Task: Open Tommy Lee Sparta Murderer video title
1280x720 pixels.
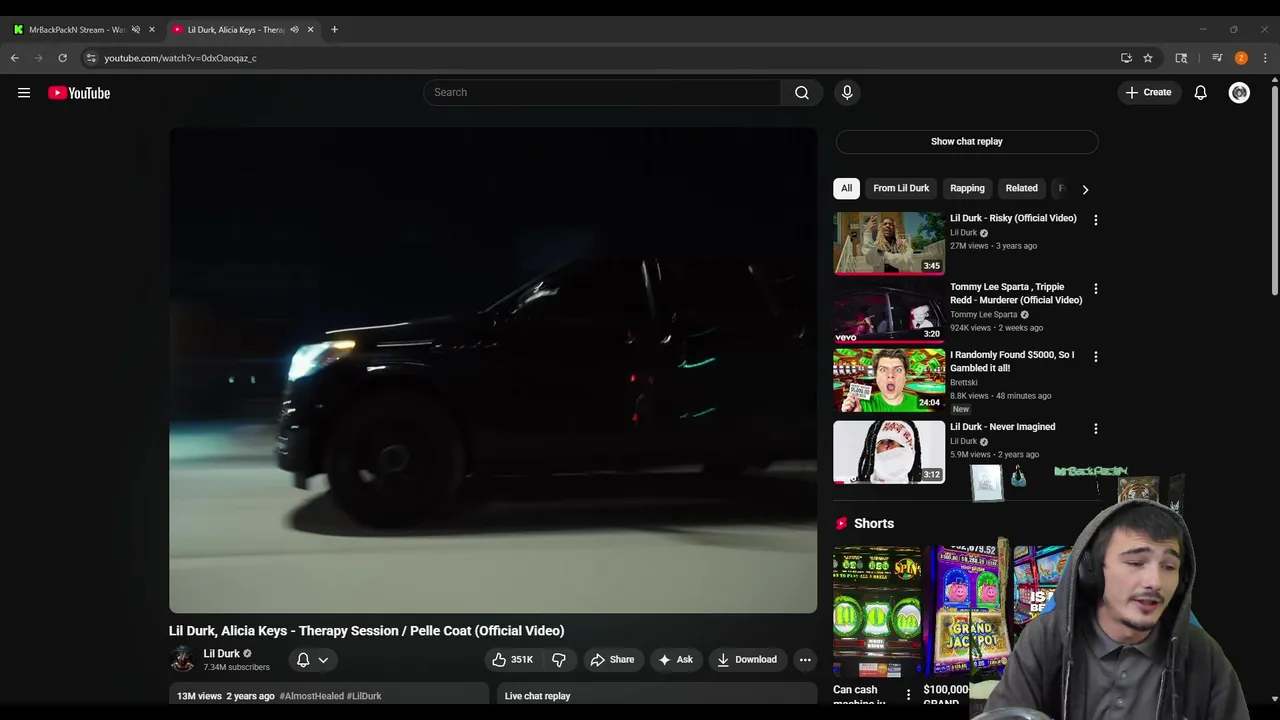Action: (1016, 293)
